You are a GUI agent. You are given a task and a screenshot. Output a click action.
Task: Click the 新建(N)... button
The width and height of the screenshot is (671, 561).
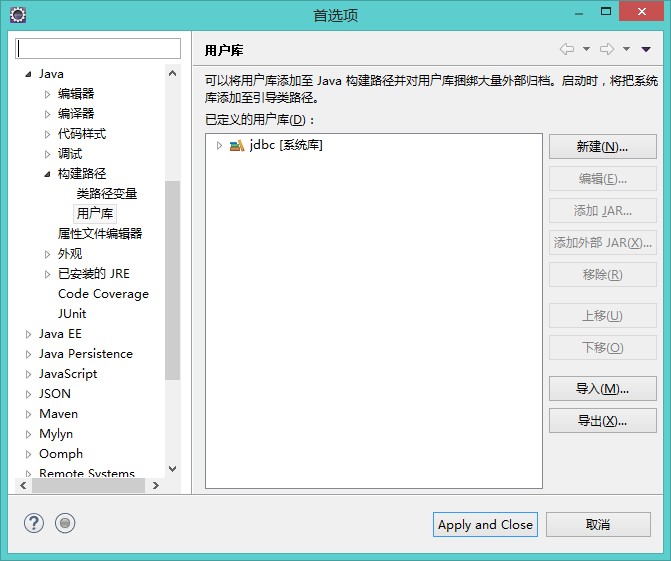coord(603,147)
